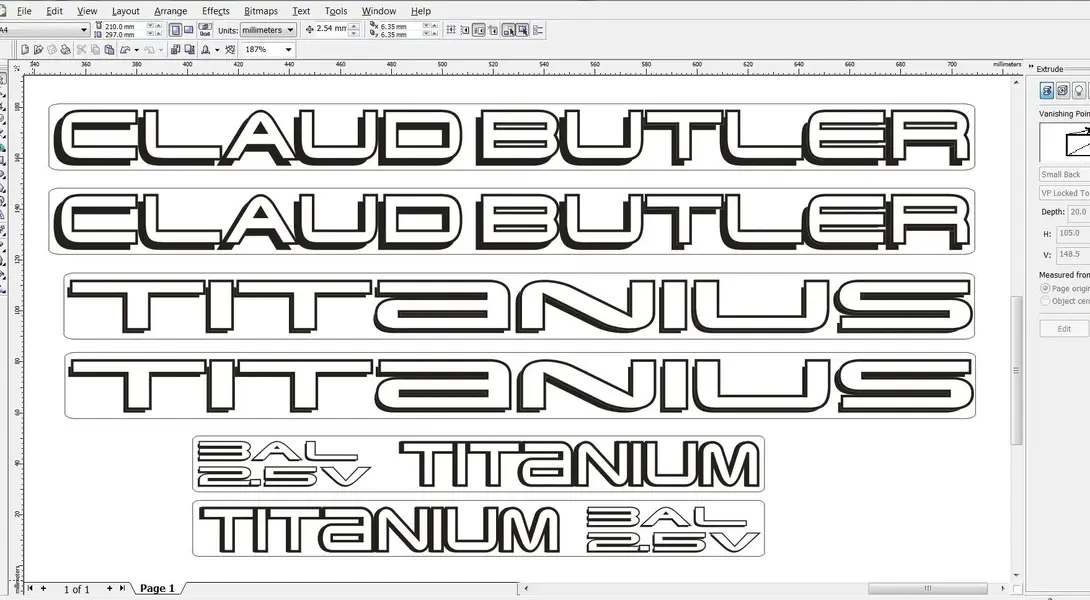Open the View menu
Viewport: 1090px width, 600px height.
click(x=87, y=11)
